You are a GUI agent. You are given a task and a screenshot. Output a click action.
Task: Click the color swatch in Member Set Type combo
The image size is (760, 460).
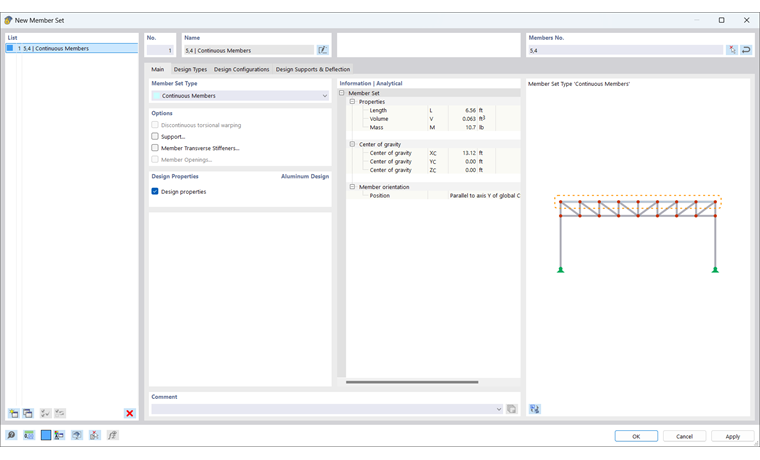coord(157,96)
